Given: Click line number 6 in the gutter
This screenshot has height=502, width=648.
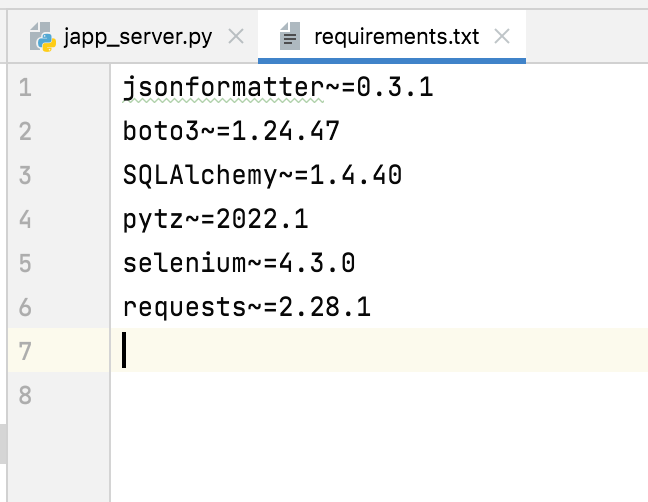Looking at the screenshot, I should pos(25,307).
